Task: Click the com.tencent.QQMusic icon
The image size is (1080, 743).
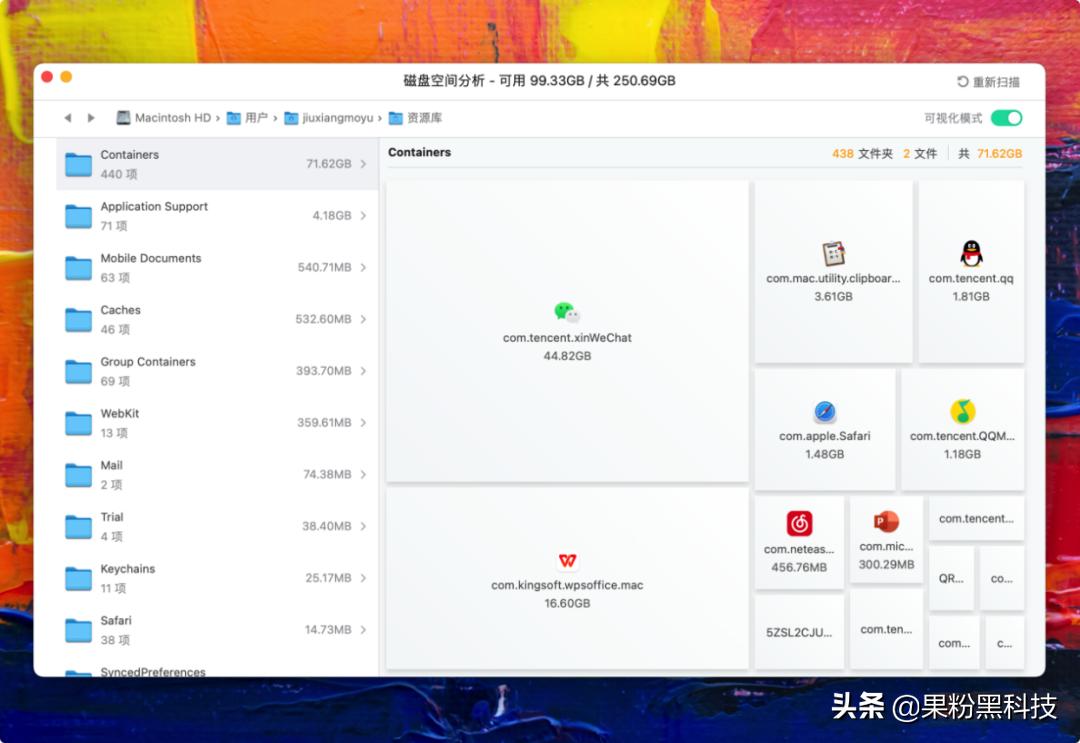Action: [962, 411]
